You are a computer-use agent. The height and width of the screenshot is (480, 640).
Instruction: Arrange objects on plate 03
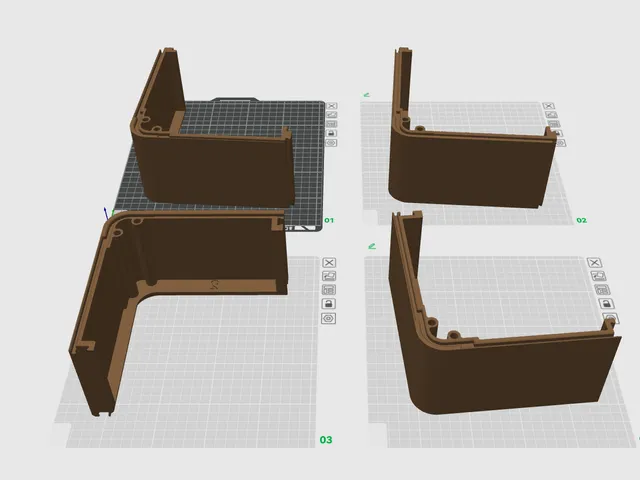click(329, 290)
